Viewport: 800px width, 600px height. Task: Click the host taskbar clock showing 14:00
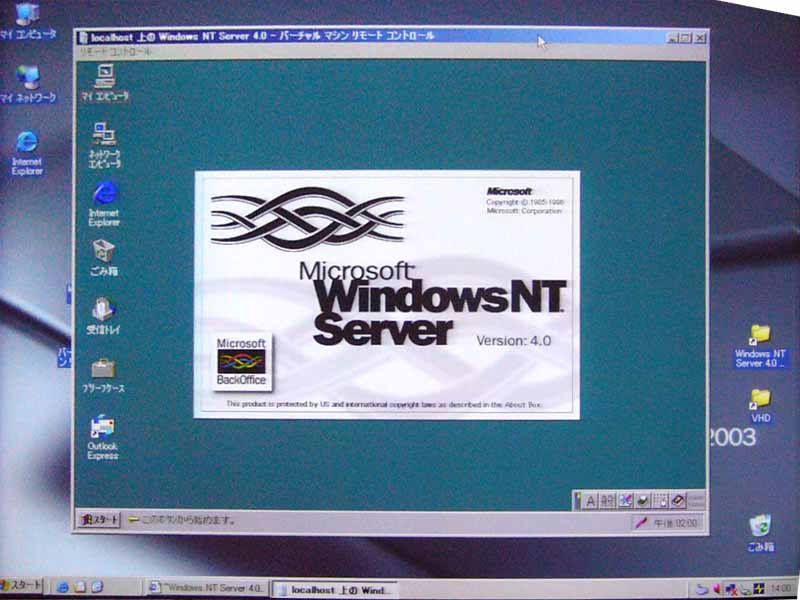pos(781,589)
